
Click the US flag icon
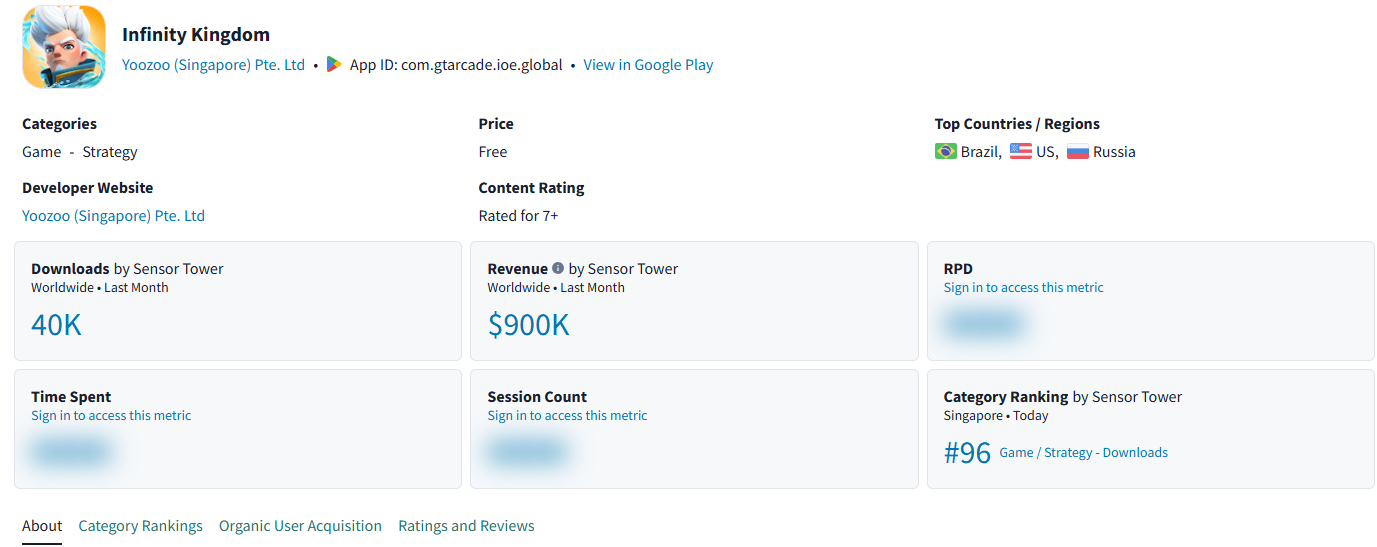click(1020, 152)
